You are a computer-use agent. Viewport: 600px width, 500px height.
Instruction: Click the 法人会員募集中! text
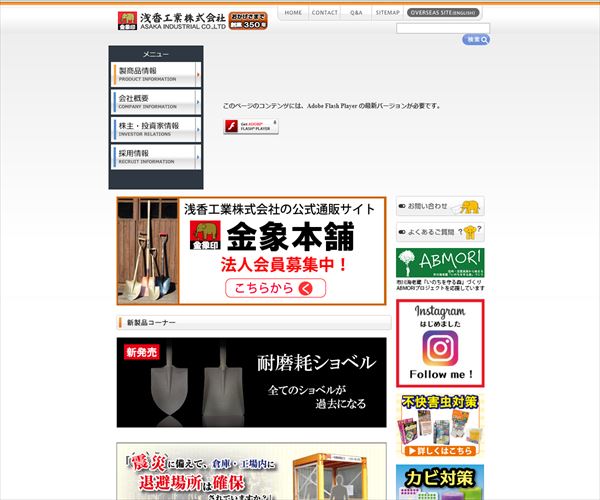[x=284, y=265]
